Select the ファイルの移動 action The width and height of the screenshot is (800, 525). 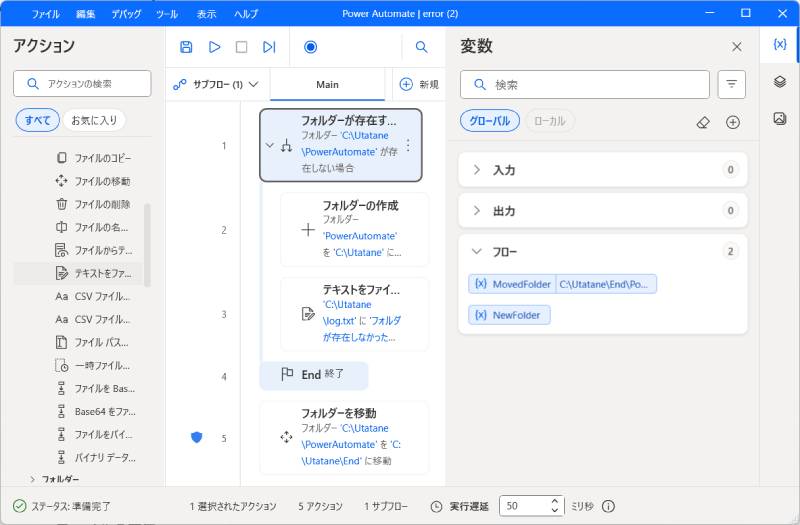coord(93,181)
